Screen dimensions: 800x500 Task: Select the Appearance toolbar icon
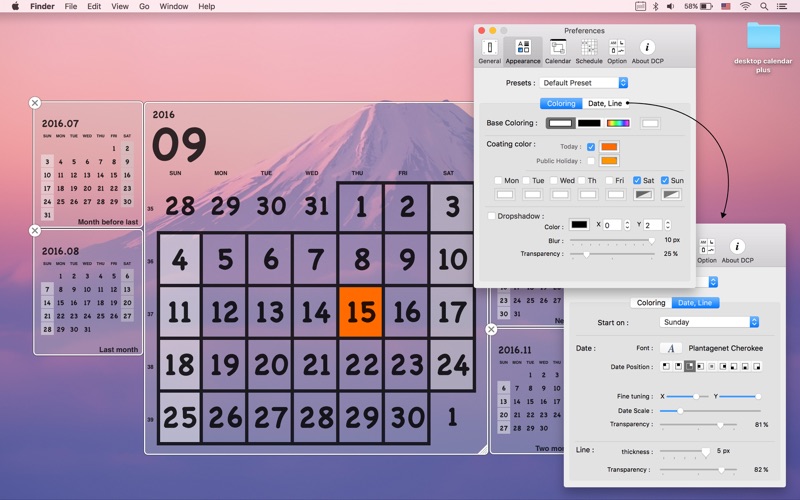(x=523, y=52)
